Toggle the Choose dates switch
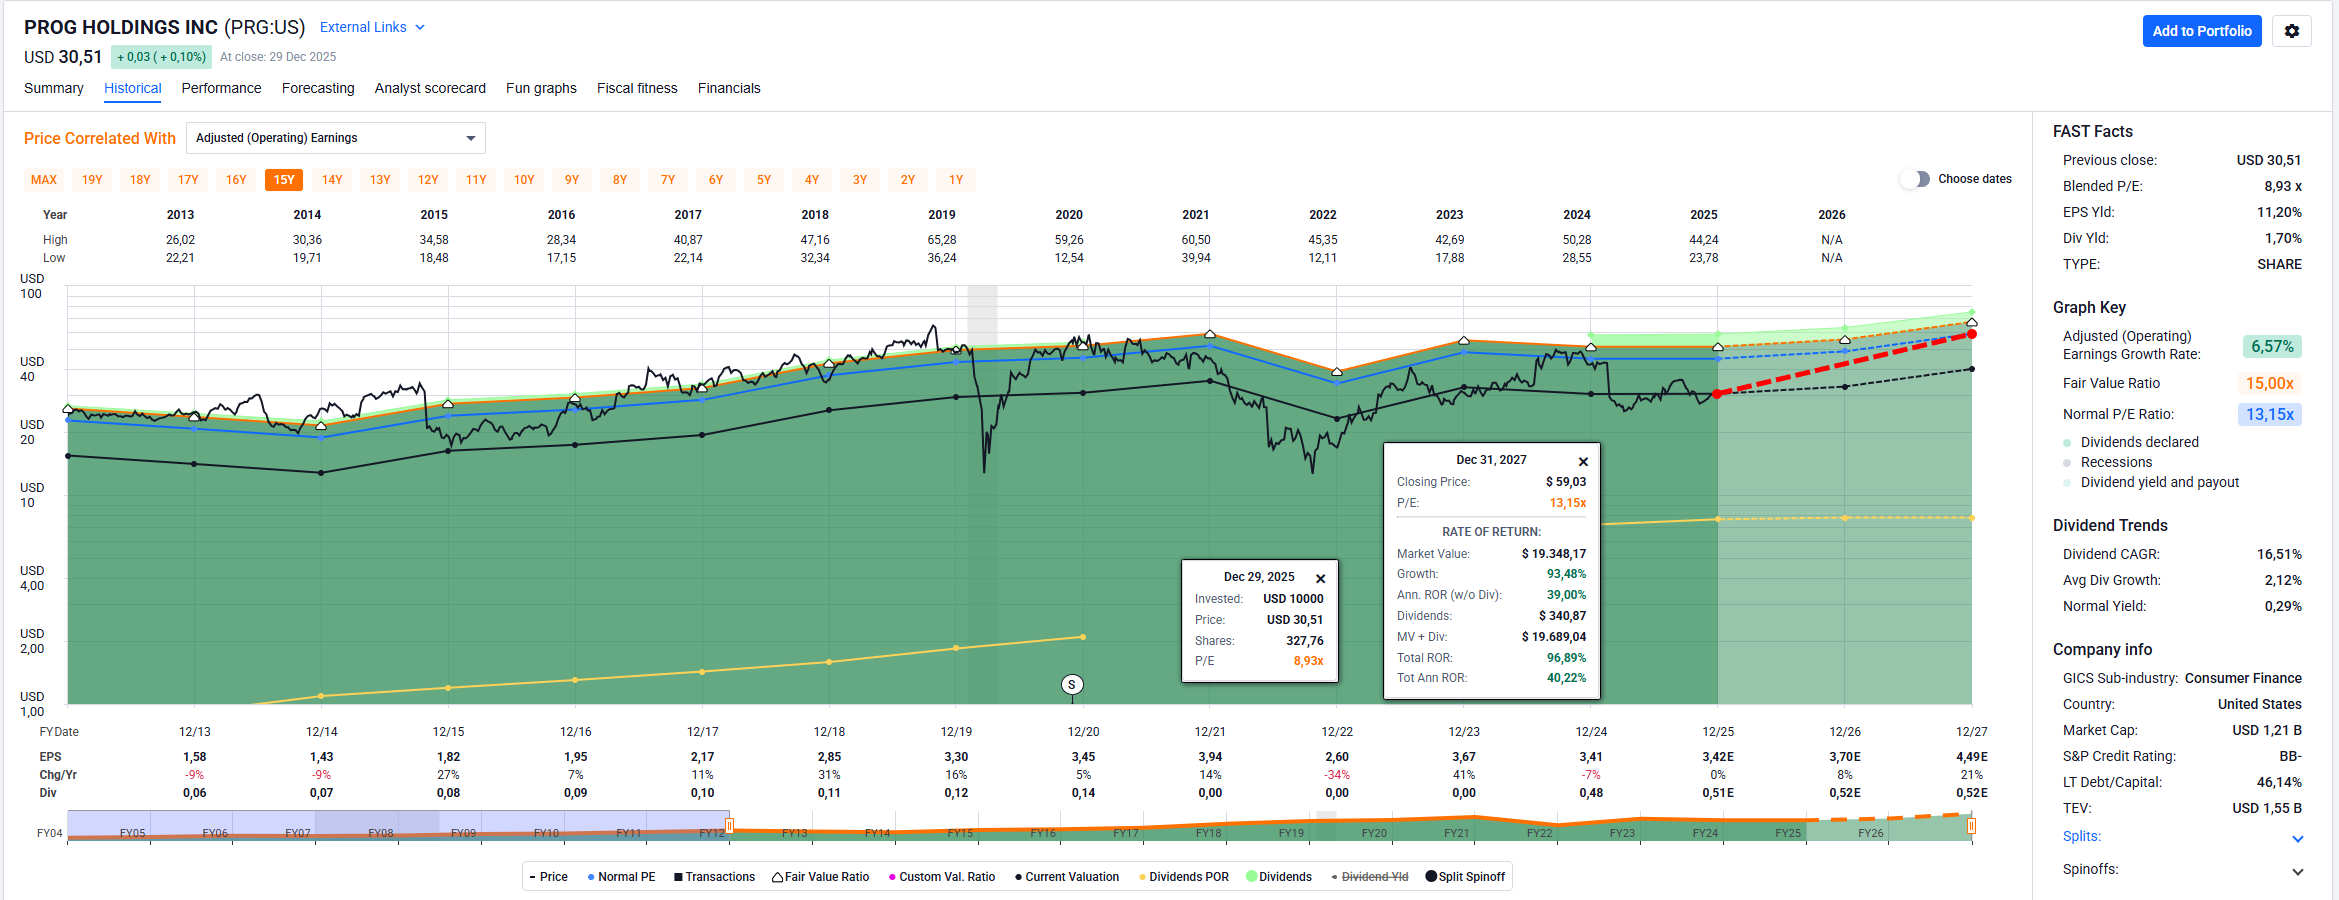This screenshot has width=2339, height=900. coord(1914,179)
